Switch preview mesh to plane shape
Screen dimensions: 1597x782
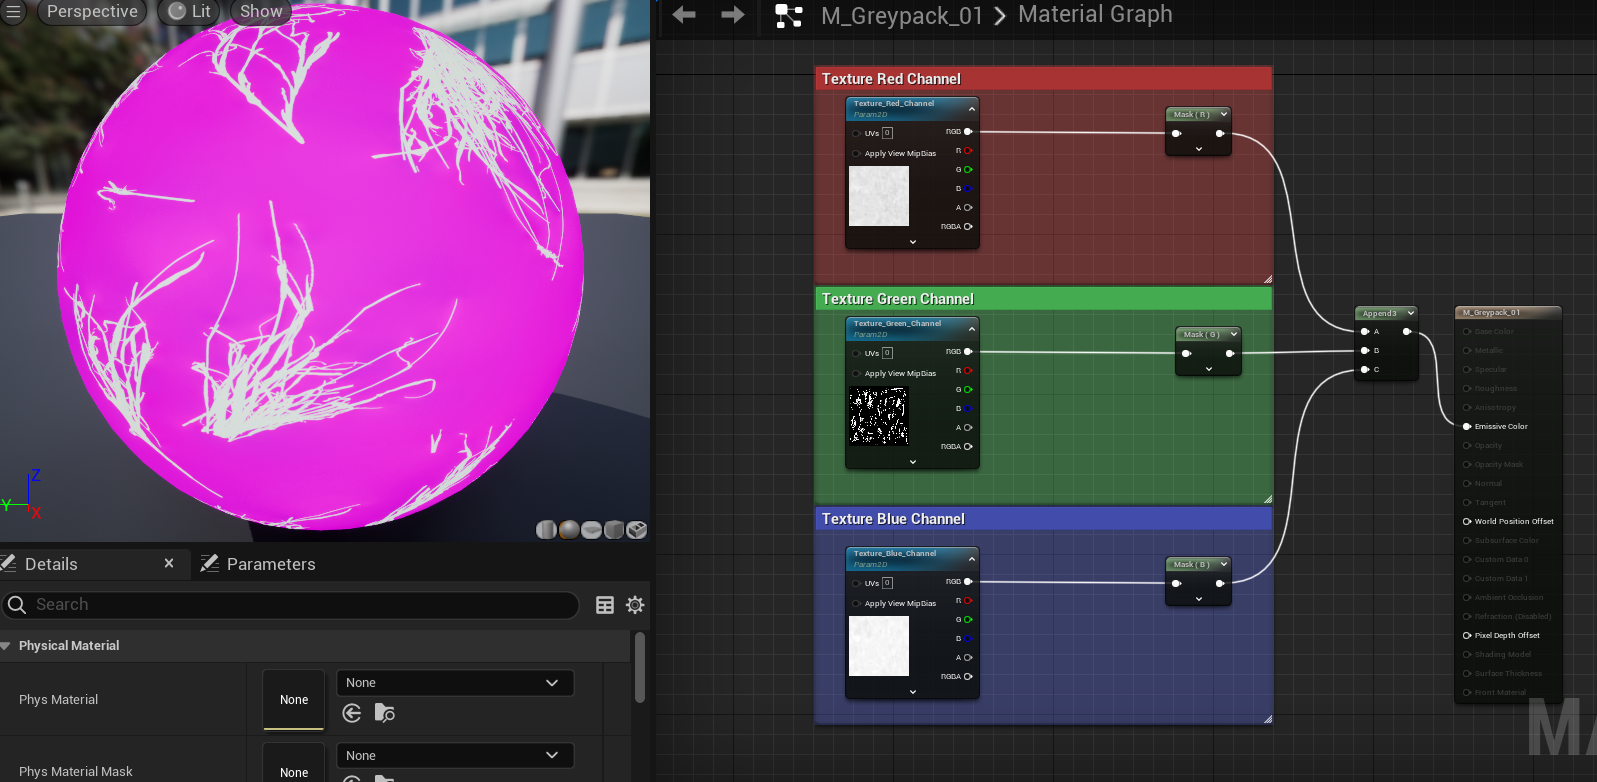coord(591,530)
